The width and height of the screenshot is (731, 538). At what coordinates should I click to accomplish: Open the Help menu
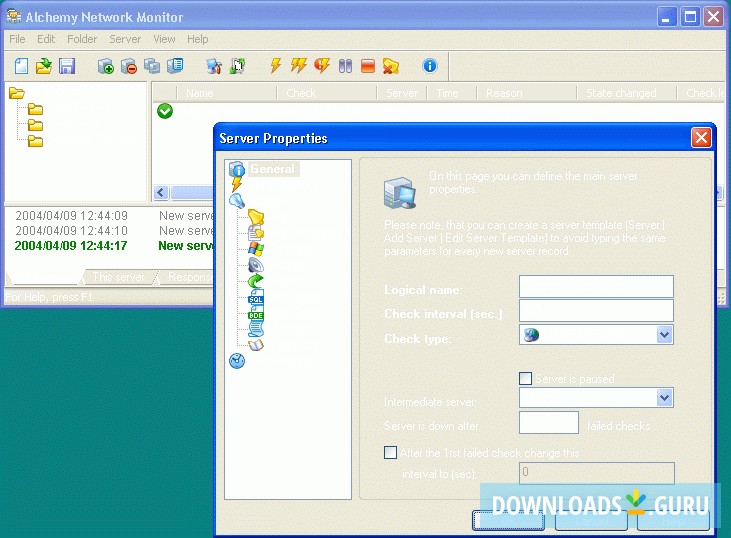[198, 39]
